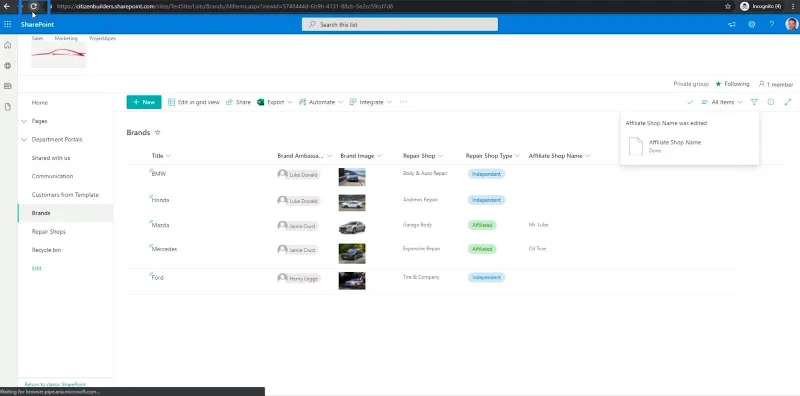
Task: Reload the page with the refresh button
Action: click(x=33, y=6)
